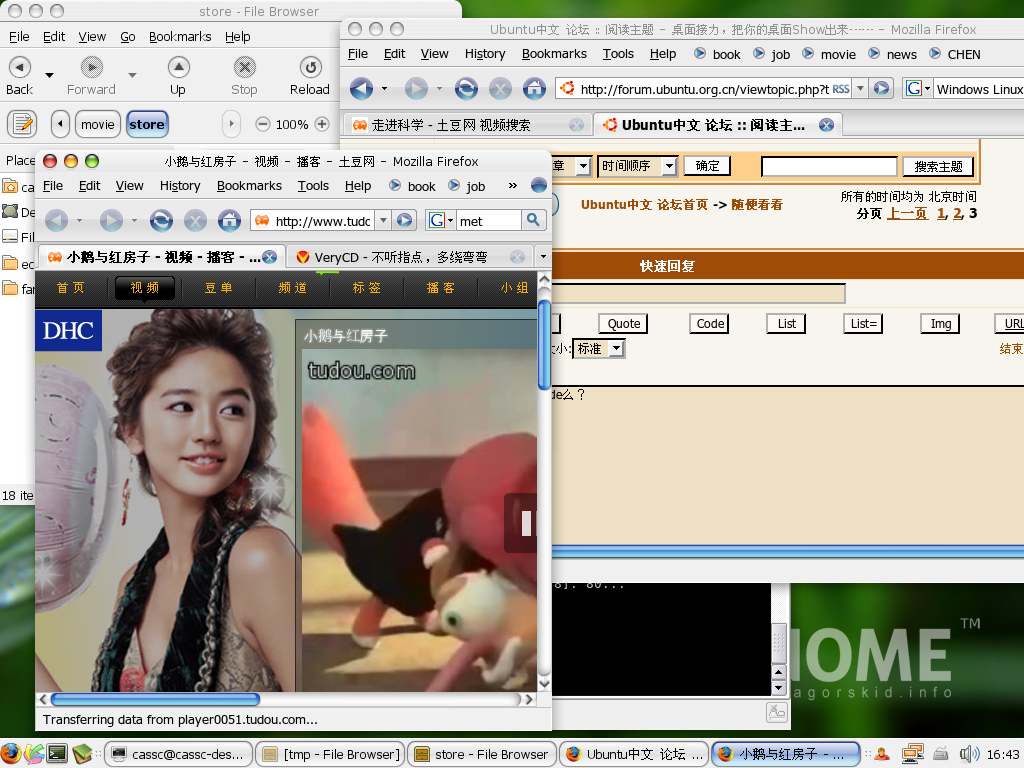This screenshot has height=768, width=1024.
Task: Zoom out in the File Browser
Action: (263, 124)
